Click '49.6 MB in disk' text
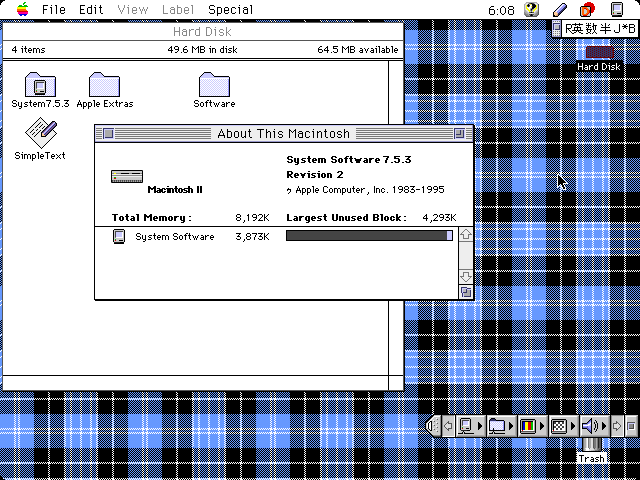This screenshot has width=640, height=480. (202, 50)
